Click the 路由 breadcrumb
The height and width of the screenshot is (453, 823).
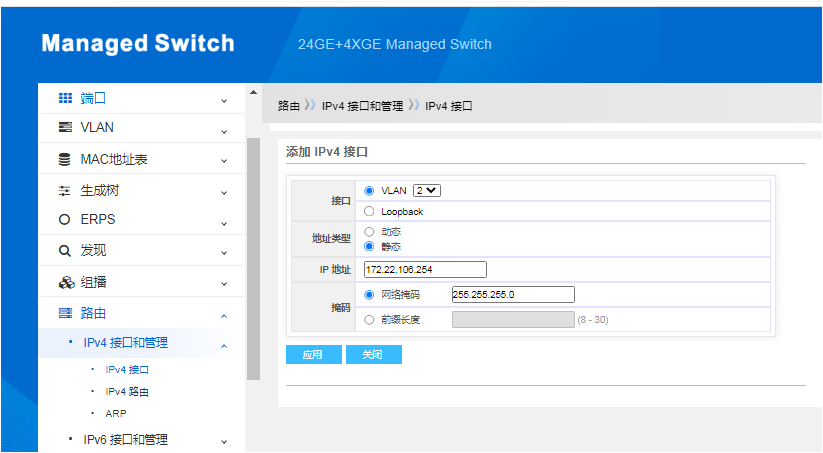click(289, 106)
